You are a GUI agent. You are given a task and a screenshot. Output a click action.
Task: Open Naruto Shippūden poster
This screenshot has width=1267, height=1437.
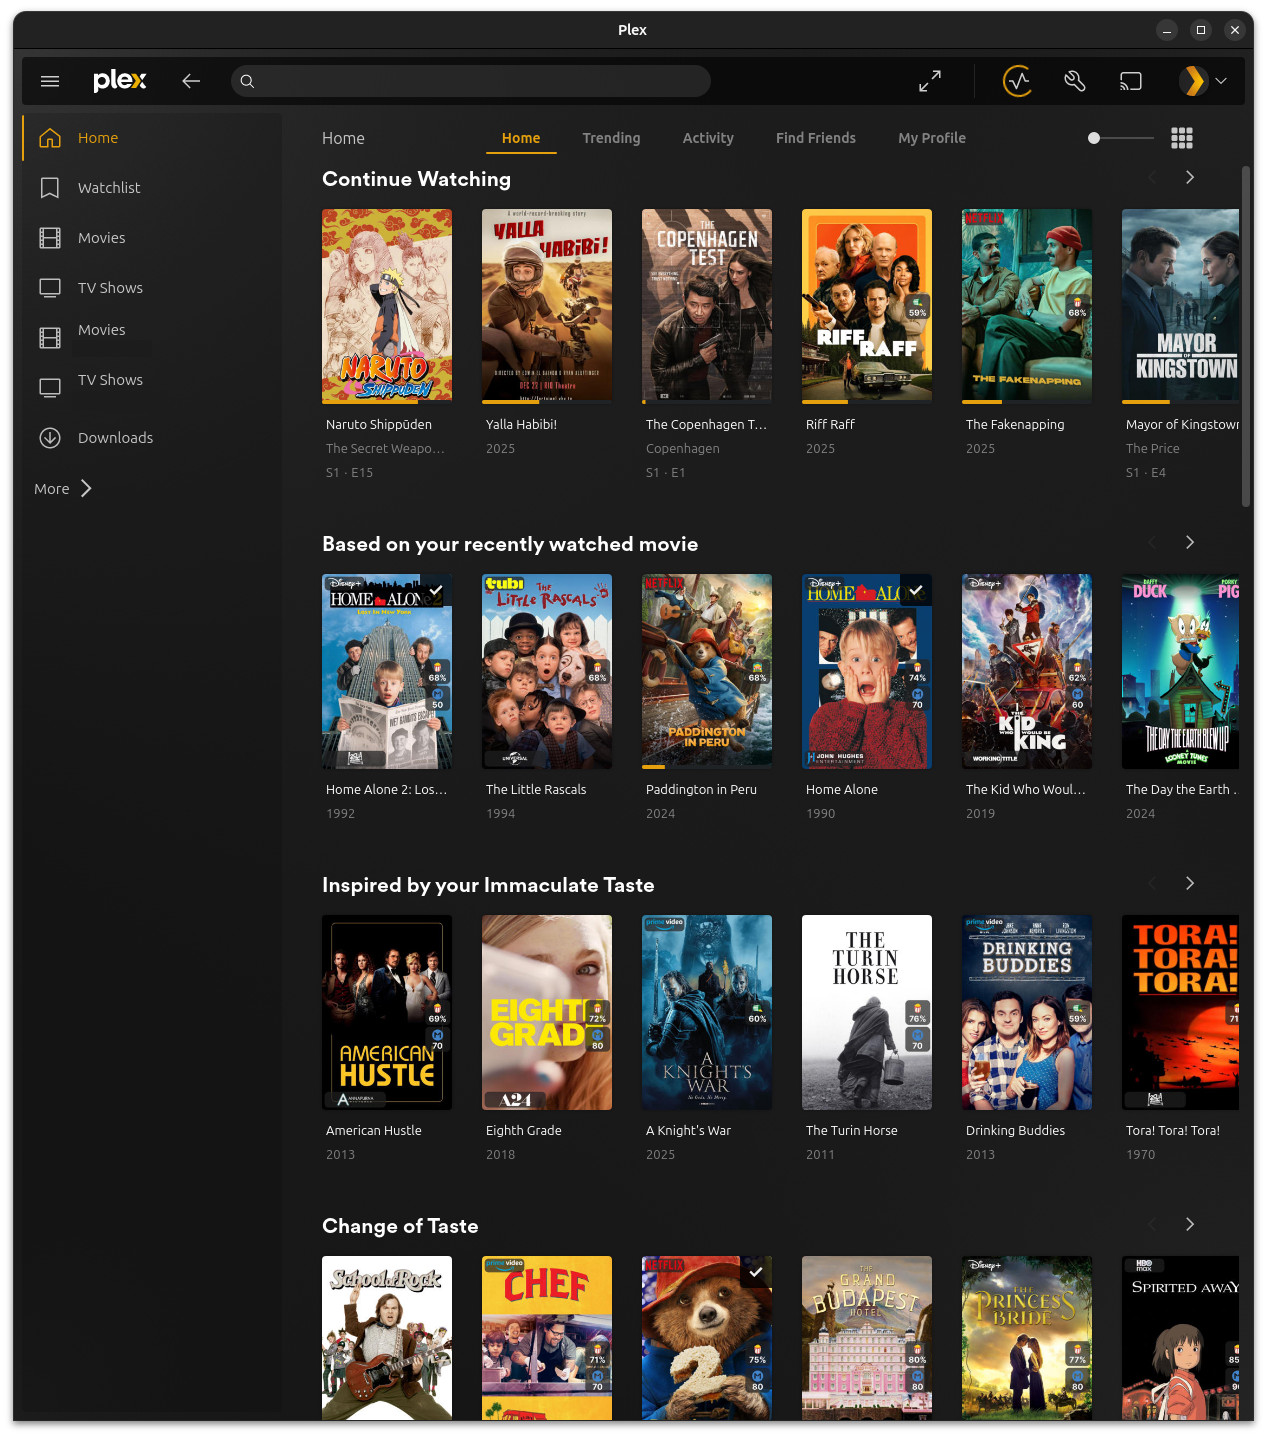click(x=387, y=306)
